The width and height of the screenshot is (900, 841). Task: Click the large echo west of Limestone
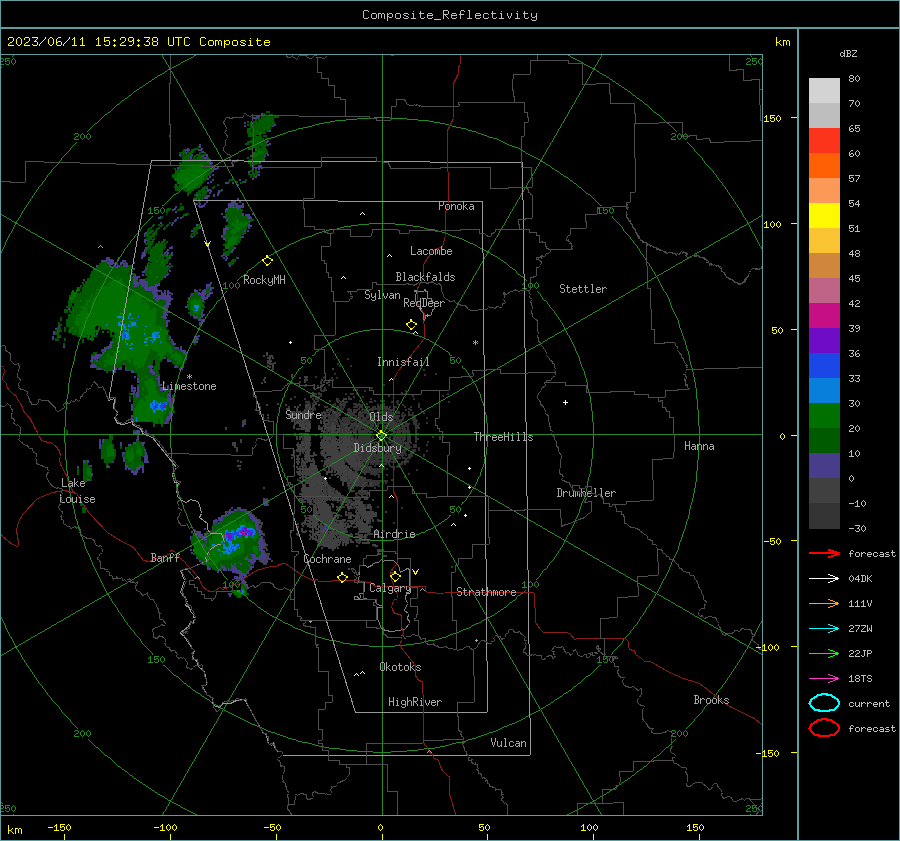[123, 321]
